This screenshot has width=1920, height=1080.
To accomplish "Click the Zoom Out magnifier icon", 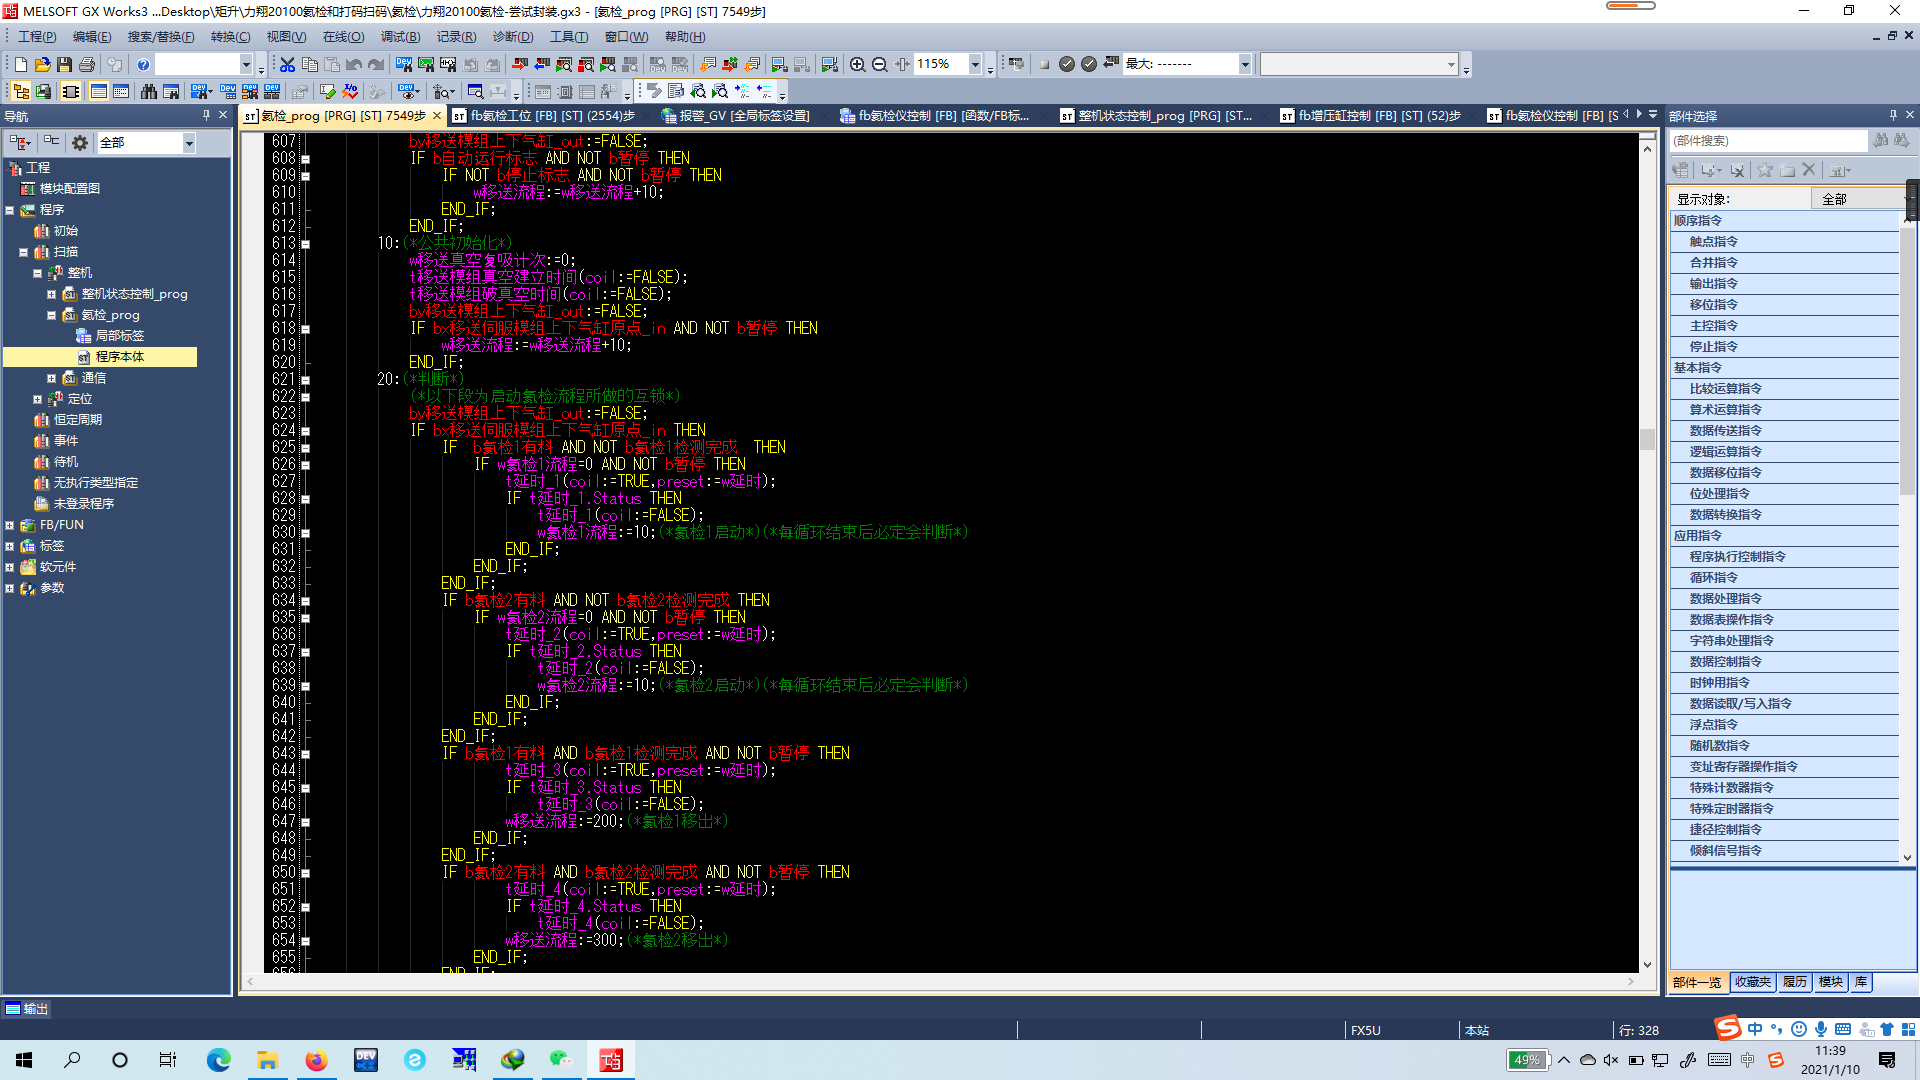I will 880,64.
